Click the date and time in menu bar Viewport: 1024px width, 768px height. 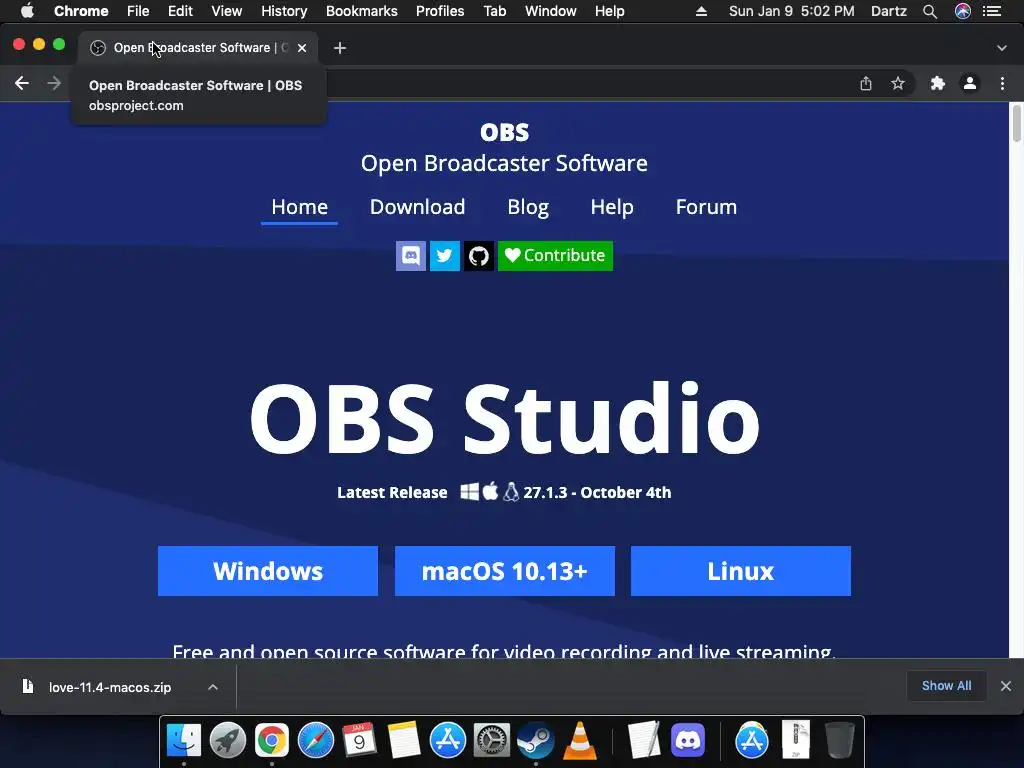point(792,11)
